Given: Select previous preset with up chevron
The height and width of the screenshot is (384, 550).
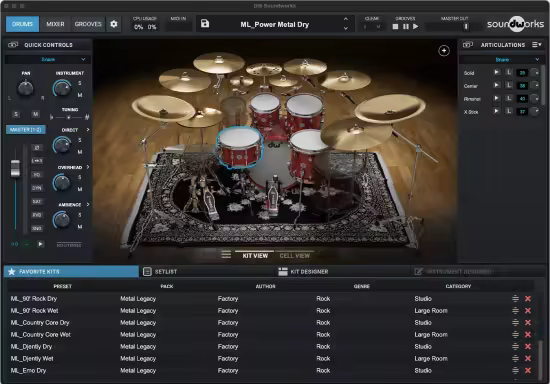Looking at the screenshot, I should pyautogui.click(x=346, y=19).
